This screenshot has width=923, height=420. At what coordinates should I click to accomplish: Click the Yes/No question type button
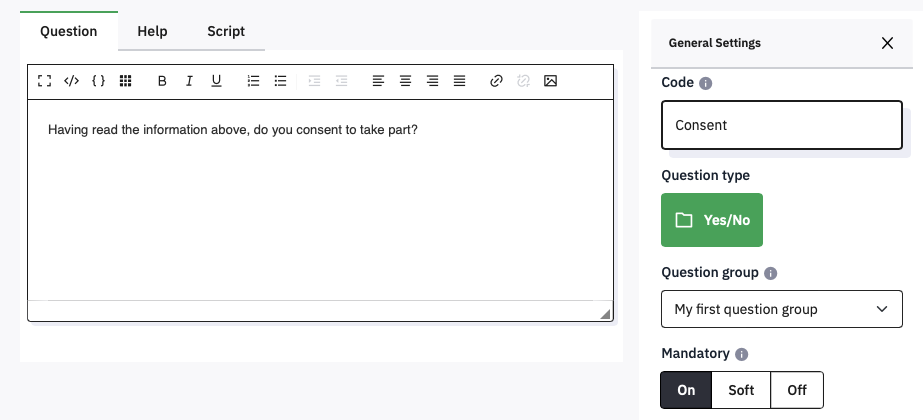[x=712, y=220]
